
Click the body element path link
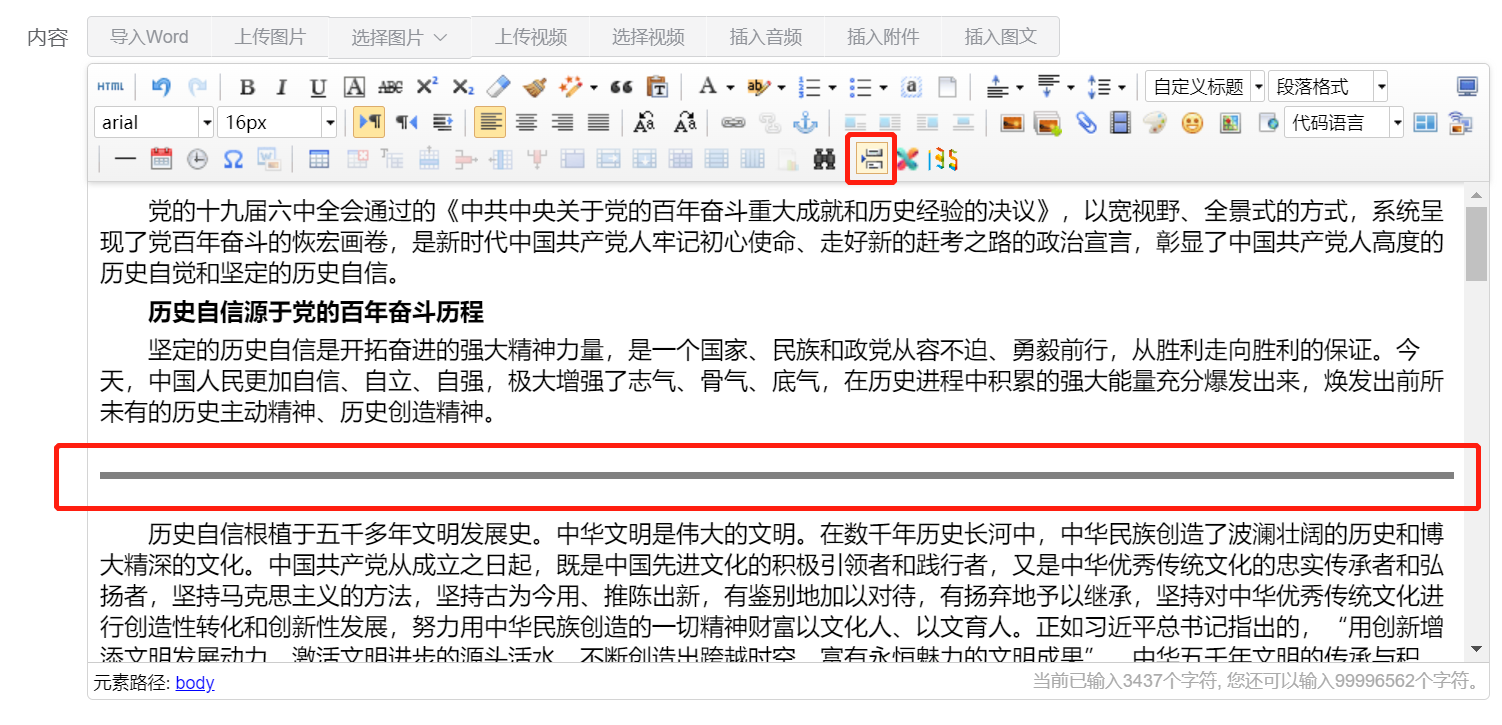pos(194,682)
